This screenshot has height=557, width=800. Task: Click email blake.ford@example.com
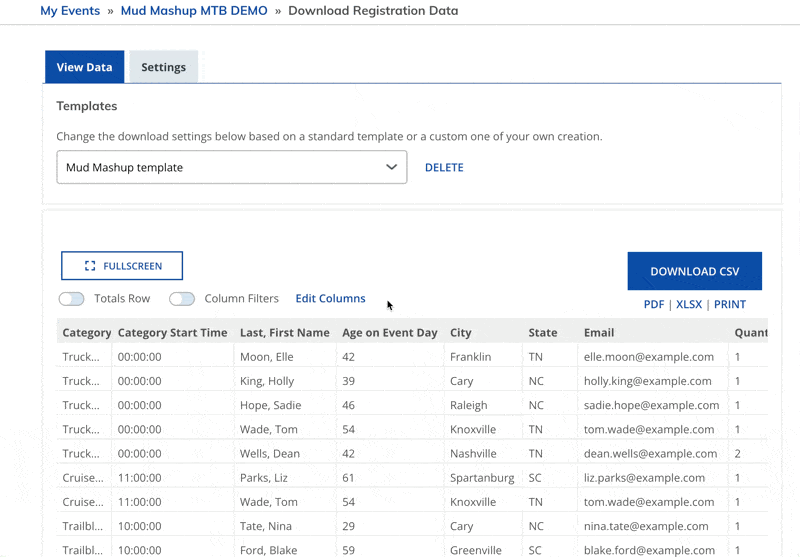click(649, 550)
